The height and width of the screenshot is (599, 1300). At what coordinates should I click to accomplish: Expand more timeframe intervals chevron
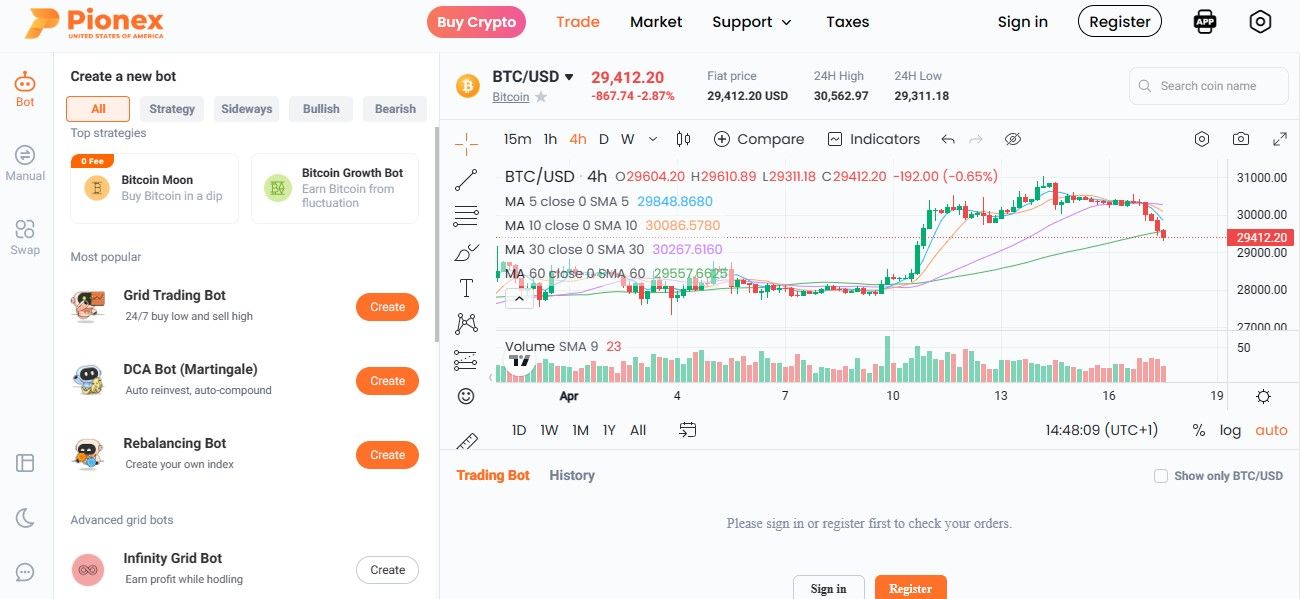click(x=653, y=139)
